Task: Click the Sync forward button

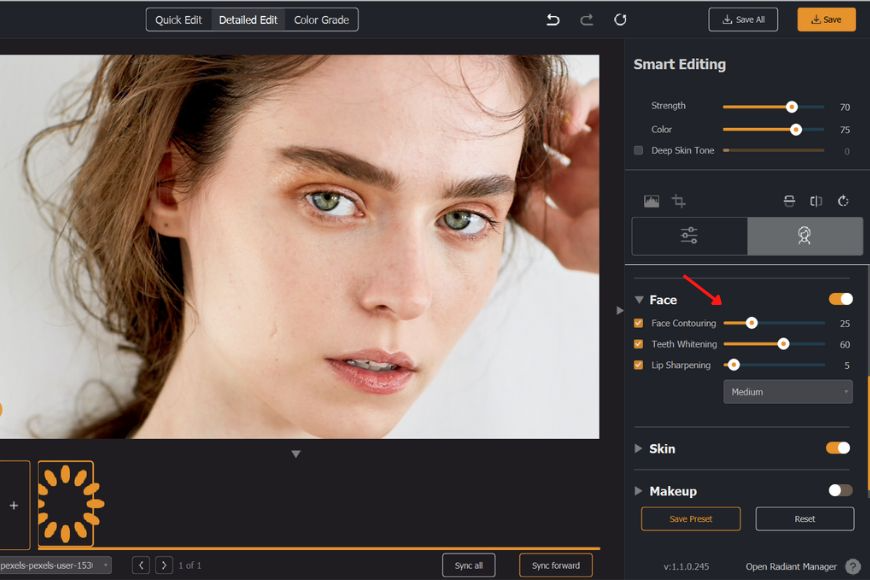Action: point(555,564)
